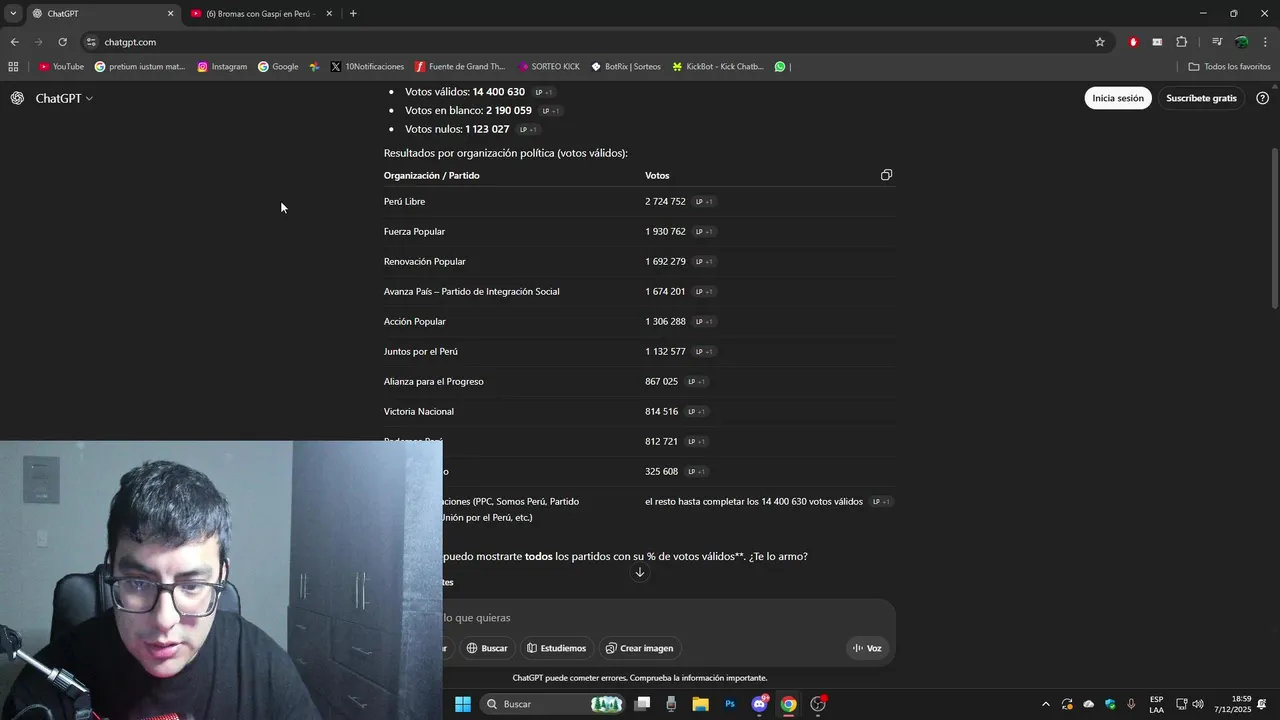Click the page vertical scrollbar
This screenshot has width=1280, height=720.
1274,228
